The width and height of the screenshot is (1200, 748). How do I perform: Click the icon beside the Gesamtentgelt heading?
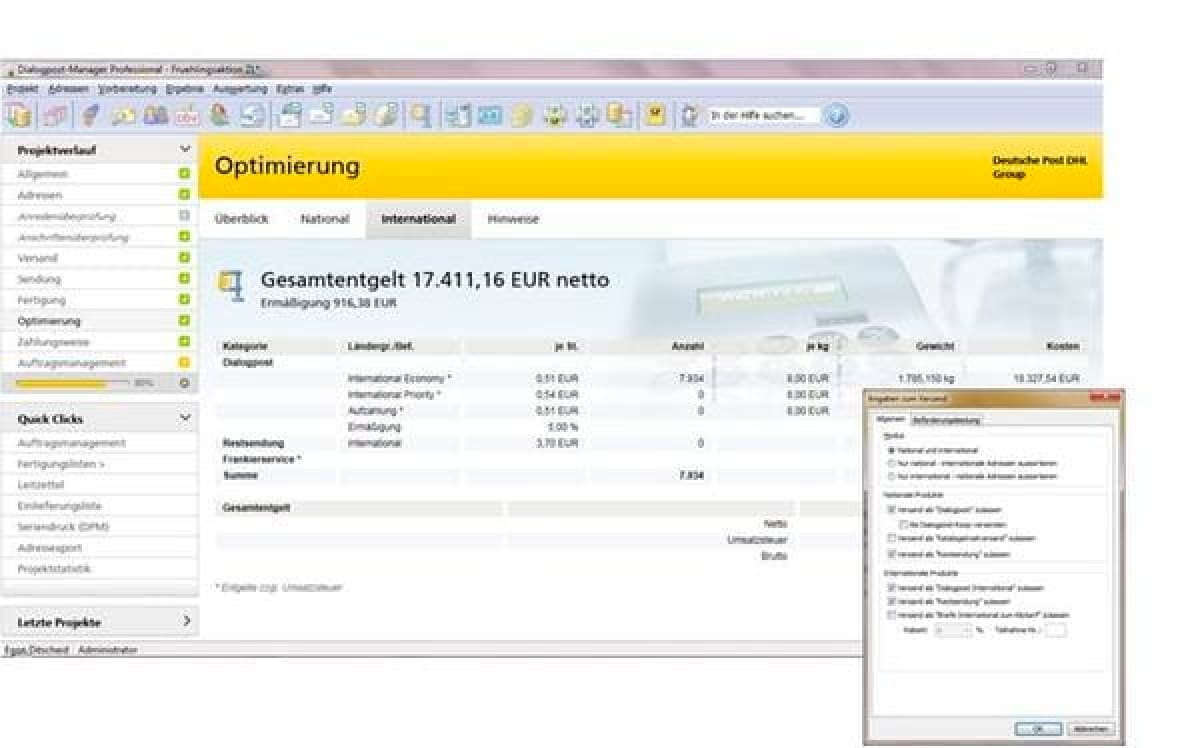pos(230,286)
